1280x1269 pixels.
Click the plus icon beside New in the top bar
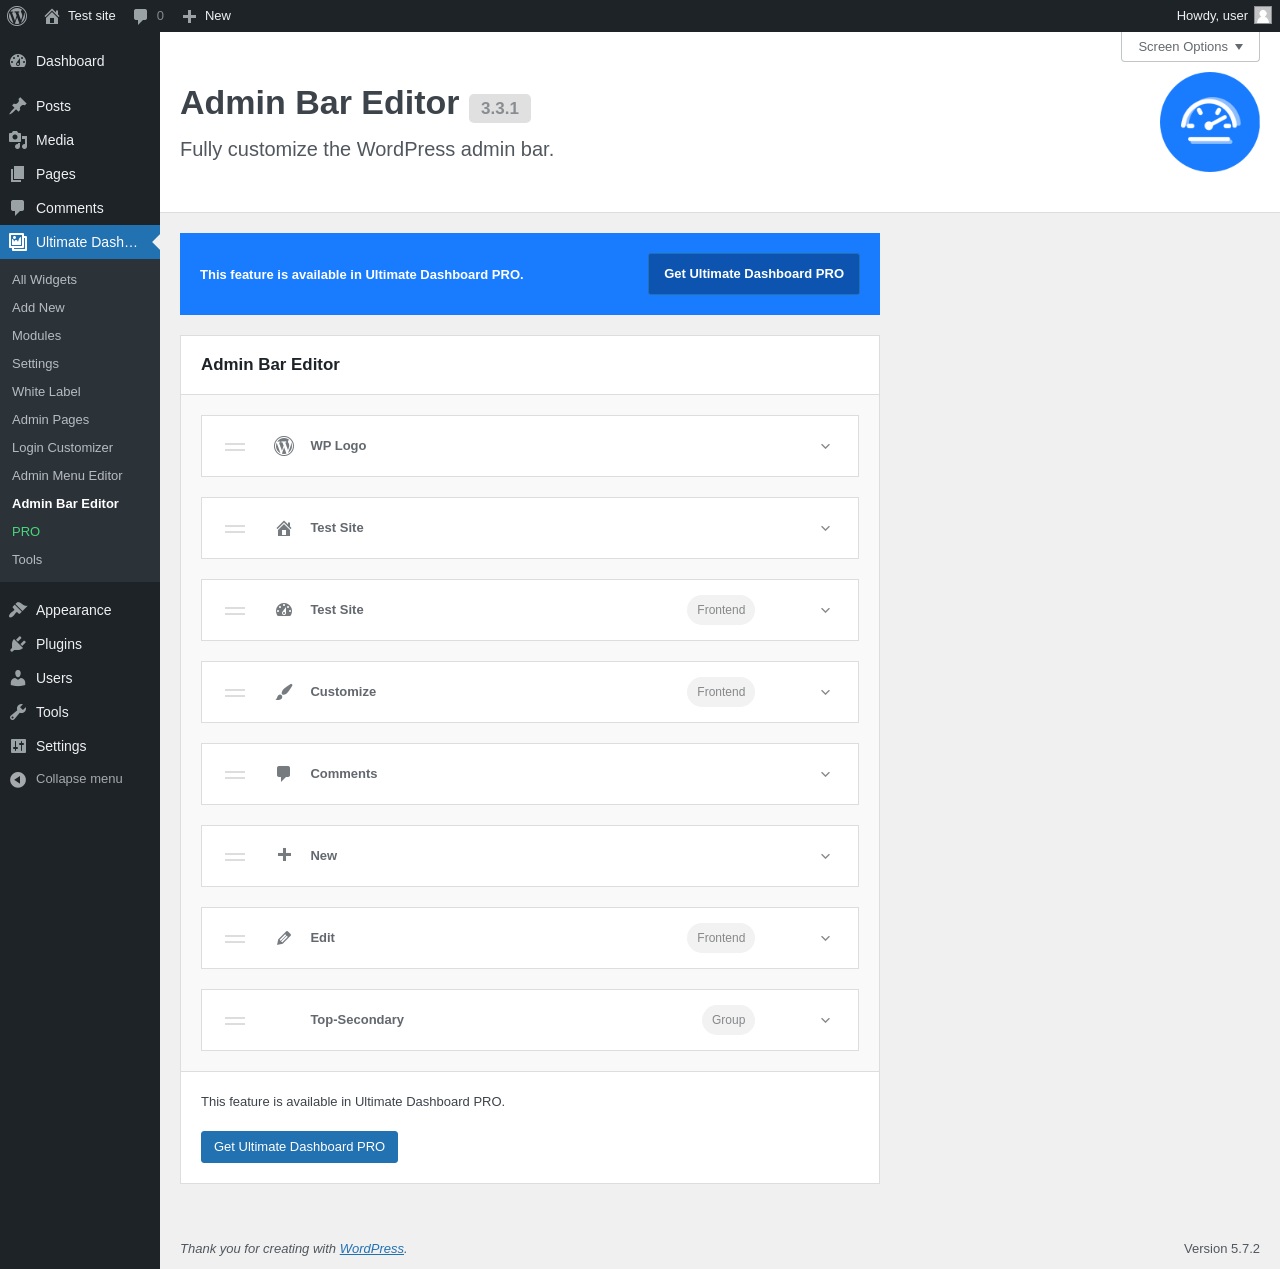tap(189, 16)
